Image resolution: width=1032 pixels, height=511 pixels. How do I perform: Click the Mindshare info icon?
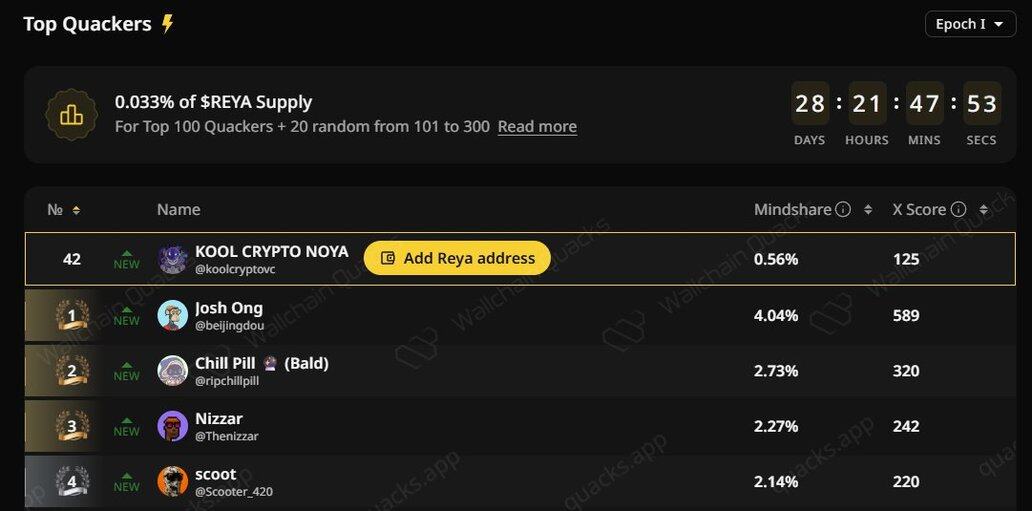click(x=843, y=210)
